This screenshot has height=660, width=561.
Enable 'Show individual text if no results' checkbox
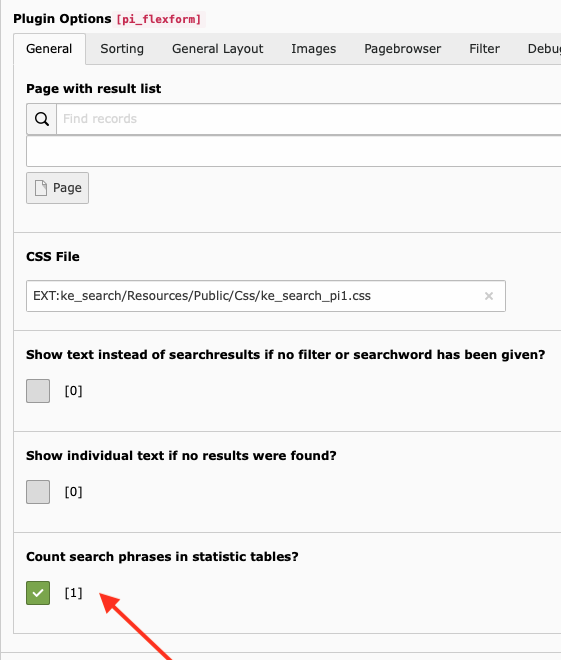coord(38,492)
